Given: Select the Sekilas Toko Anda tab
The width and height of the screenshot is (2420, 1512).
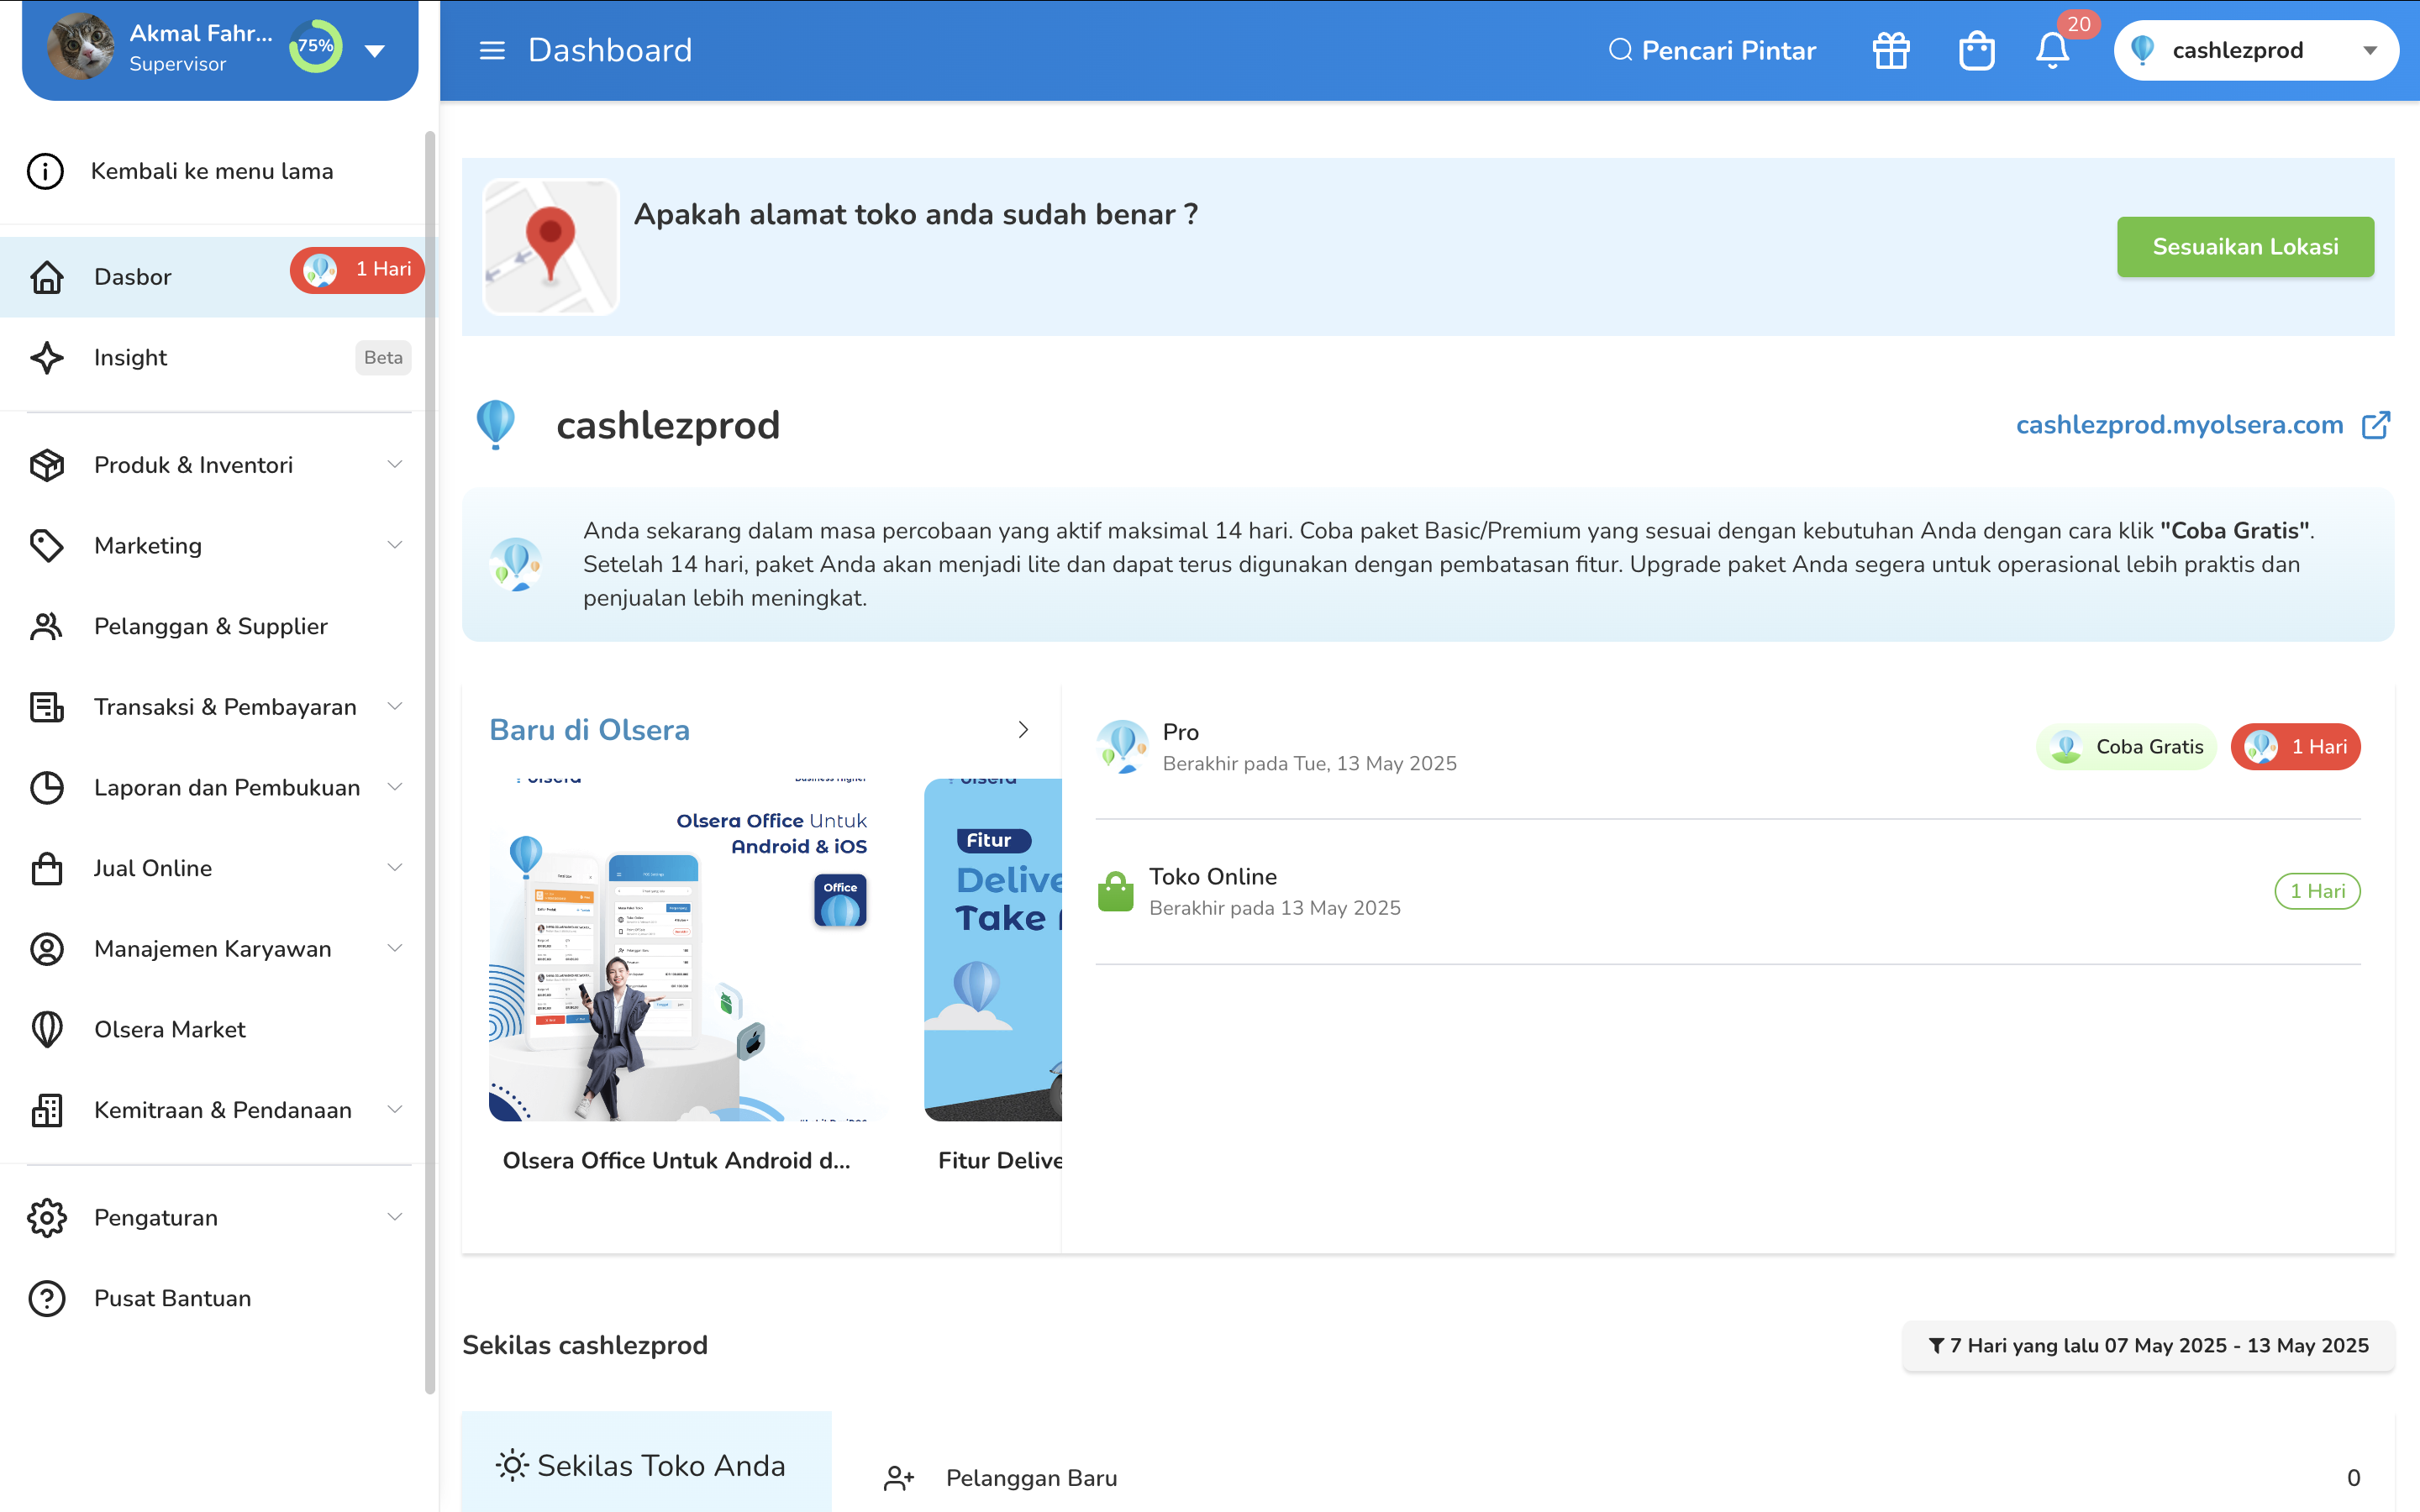Looking at the screenshot, I should pyautogui.click(x=646, y=1465).
